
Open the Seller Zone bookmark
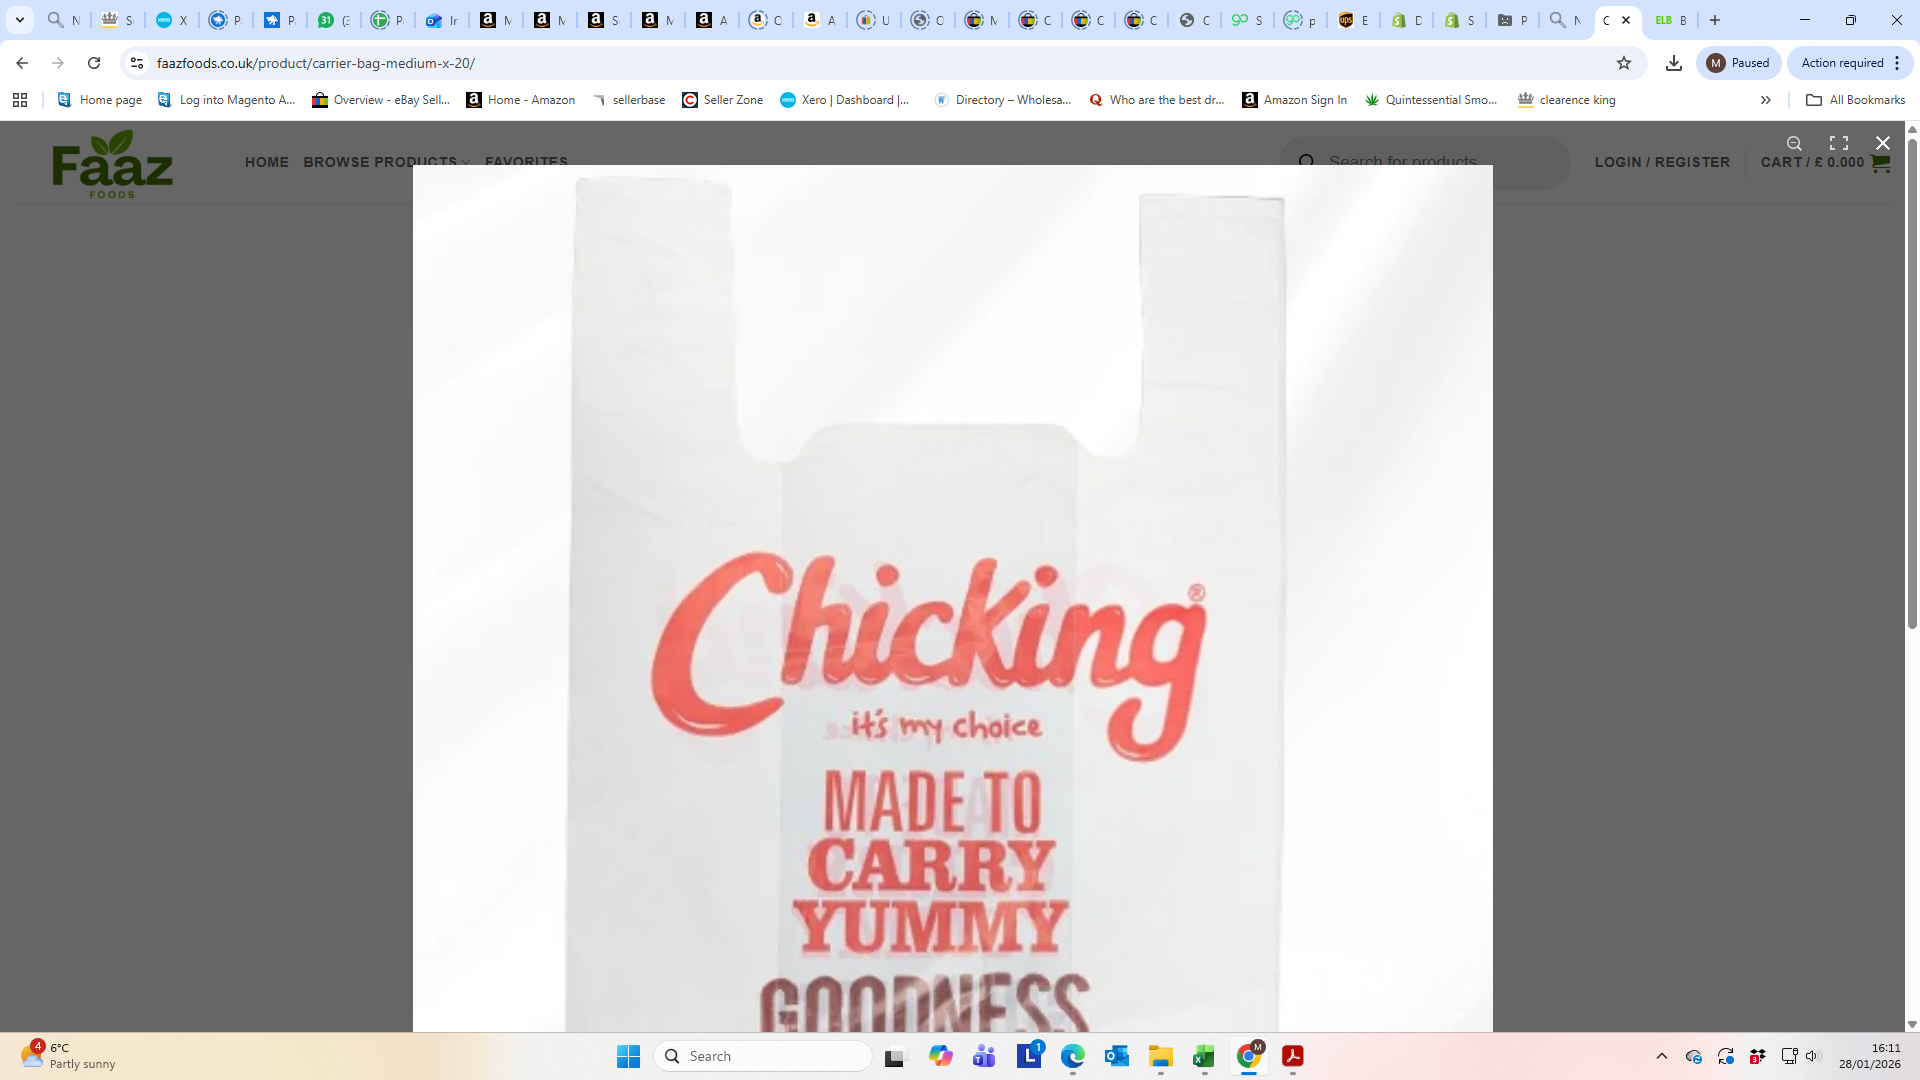[x=722, y=100]
